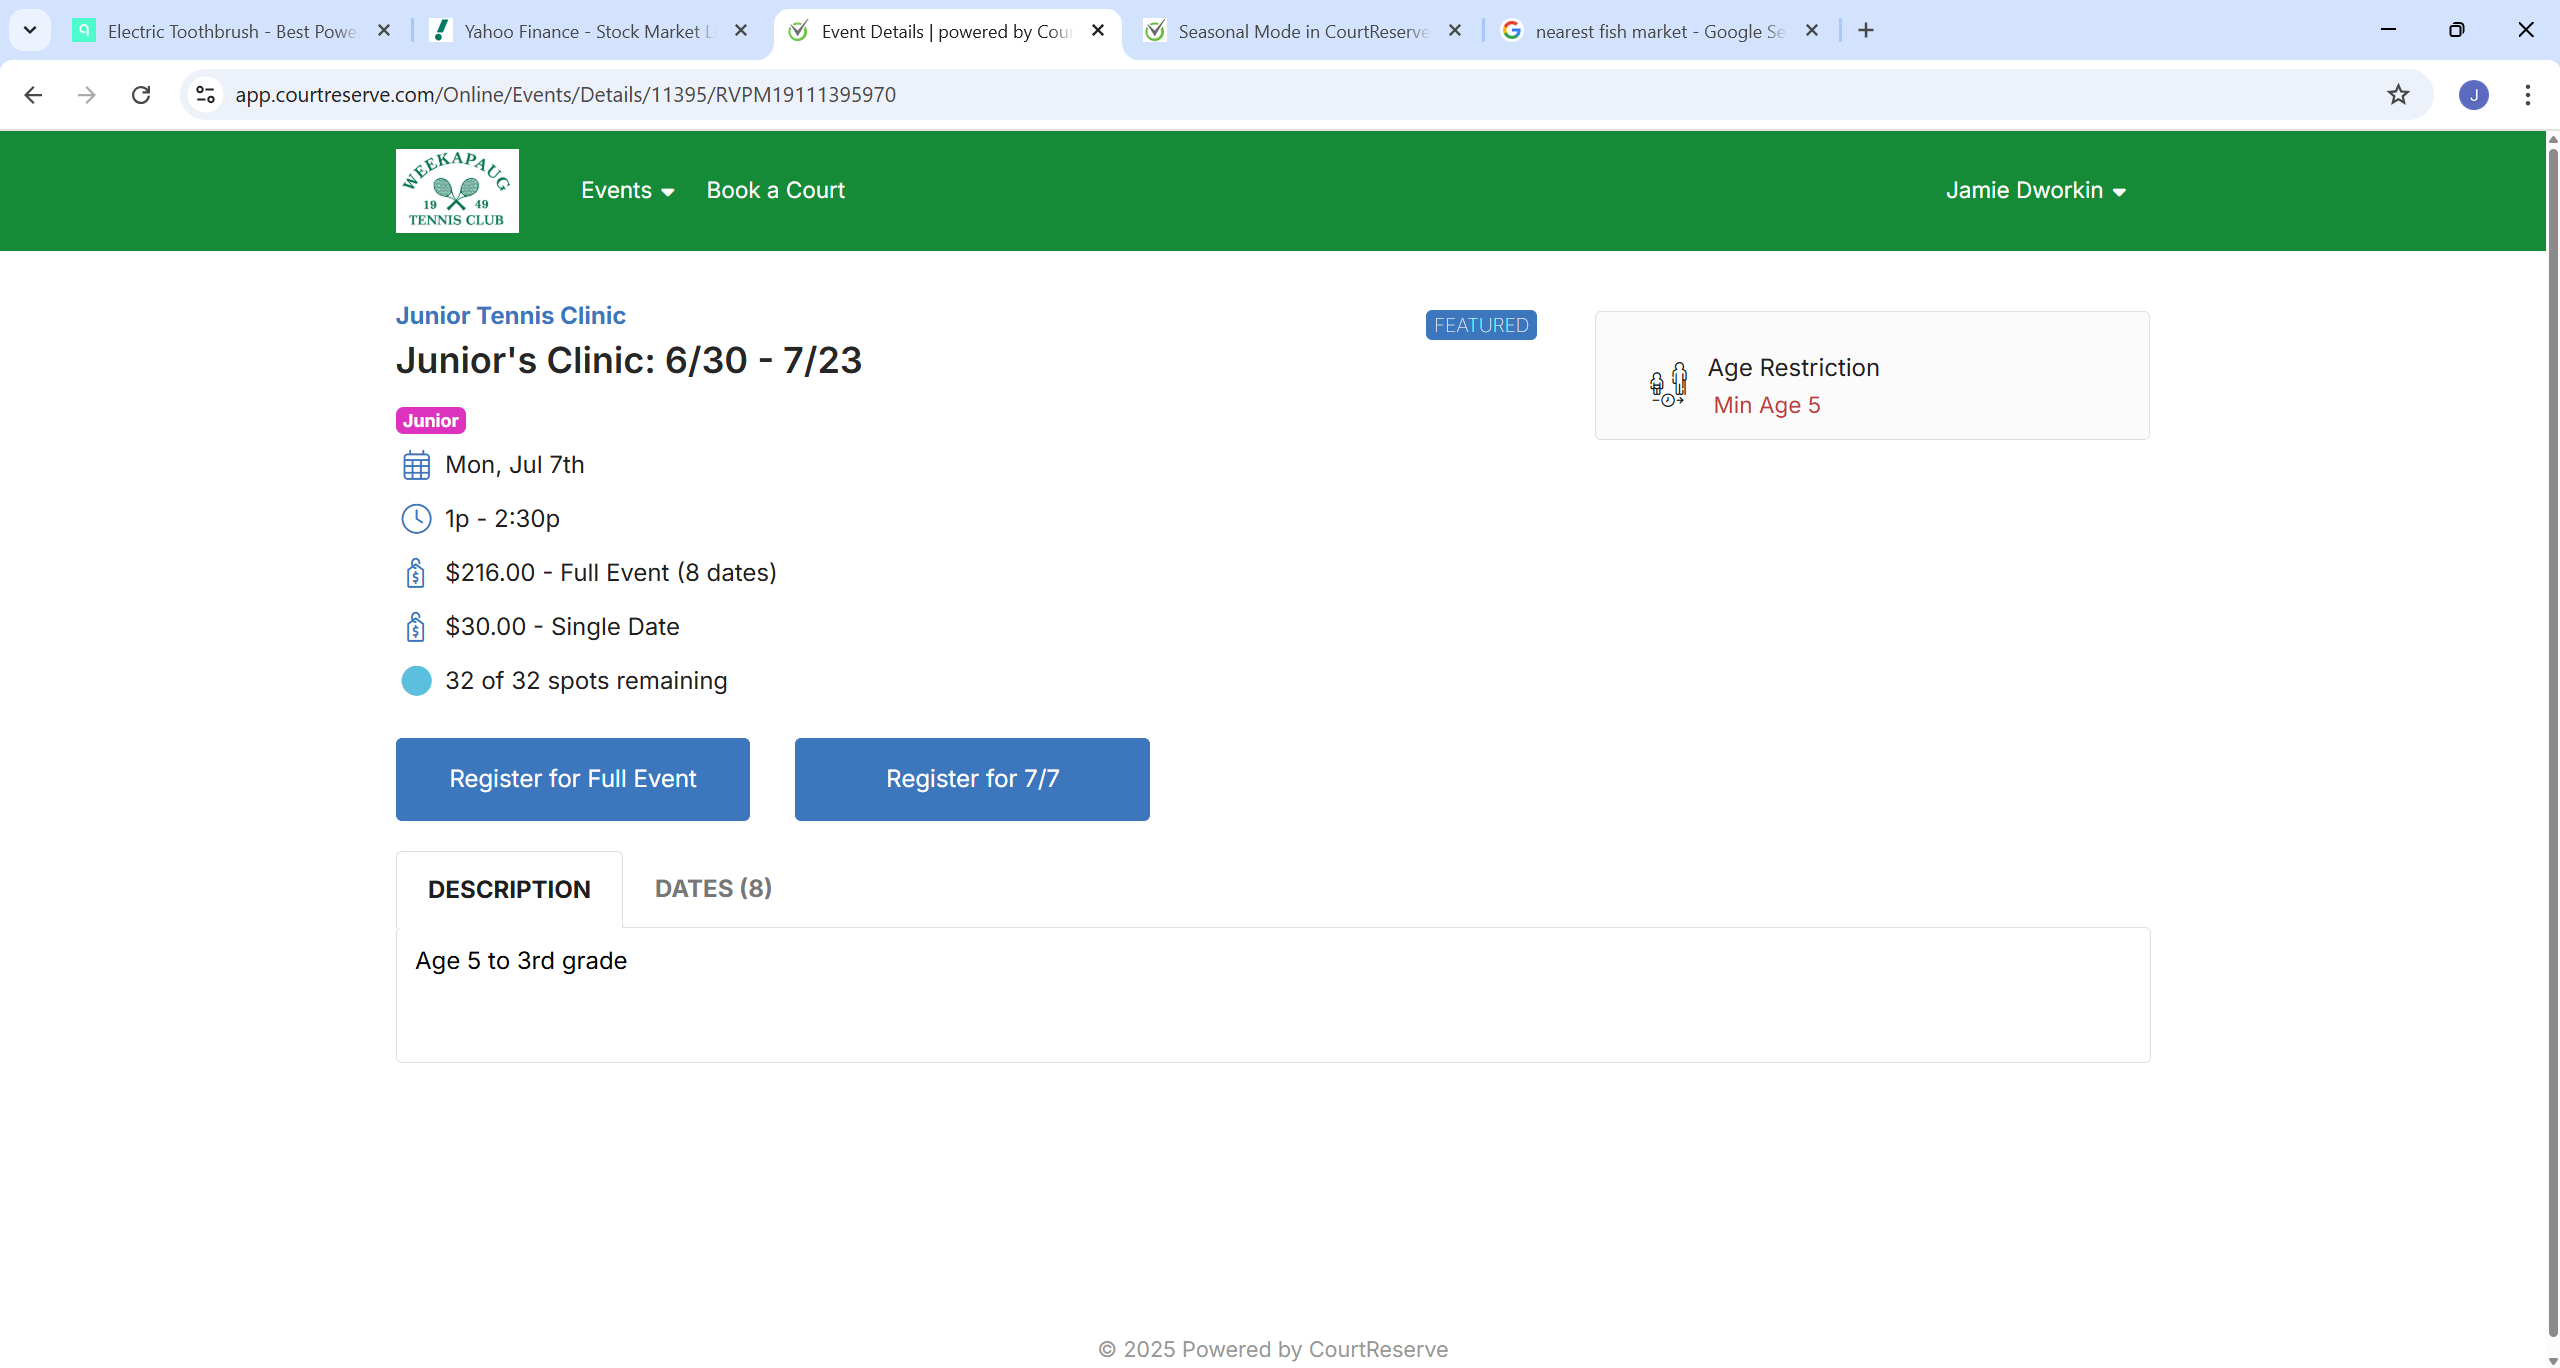Image resolution: width=2560 pixels, height=1368 pixels.
Task: Click the Yahoo Finance tab favicon
Action: point(440,31)
